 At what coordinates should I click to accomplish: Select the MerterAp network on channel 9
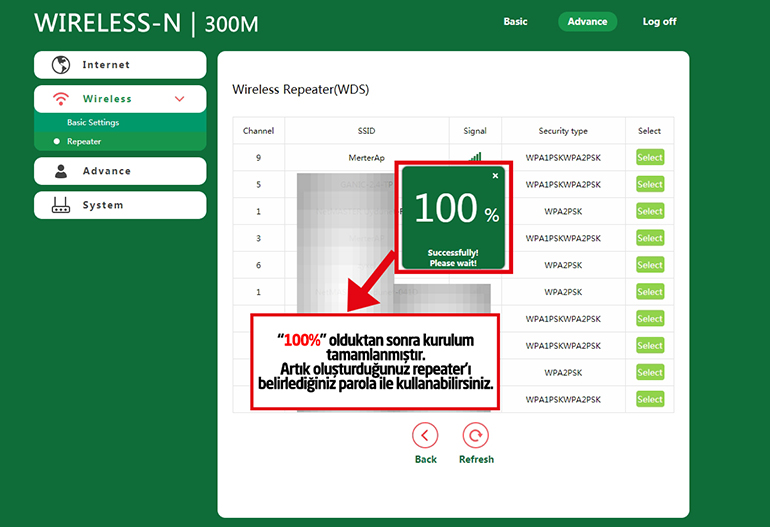pos(650,158)
